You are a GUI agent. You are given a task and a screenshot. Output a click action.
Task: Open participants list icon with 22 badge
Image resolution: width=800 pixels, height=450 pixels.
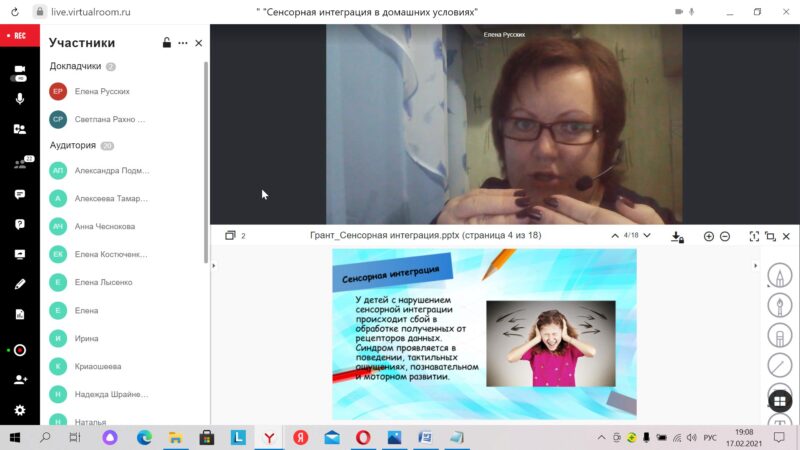tap(21, 163)
